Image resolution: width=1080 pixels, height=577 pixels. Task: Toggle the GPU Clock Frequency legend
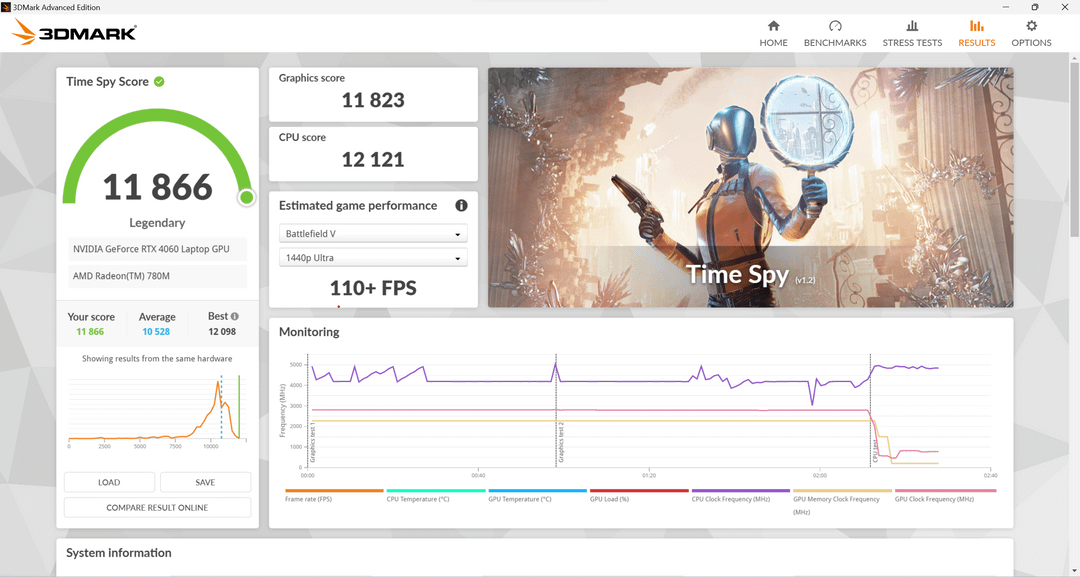pos(944,495)
